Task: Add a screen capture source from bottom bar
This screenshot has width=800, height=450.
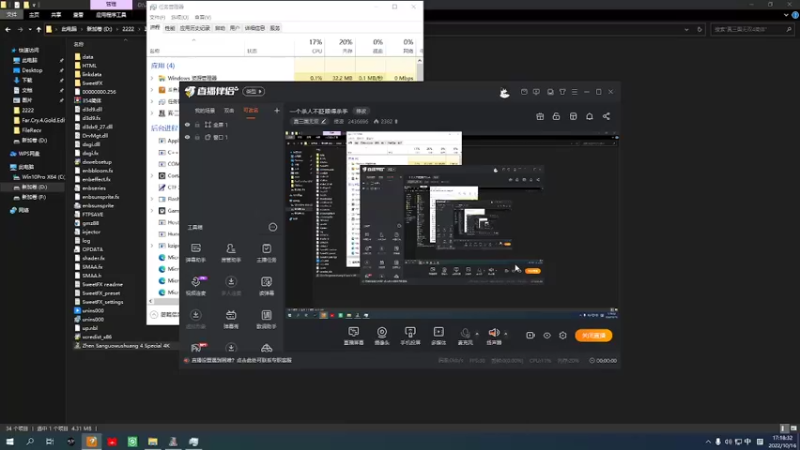Action: [354, 336]
